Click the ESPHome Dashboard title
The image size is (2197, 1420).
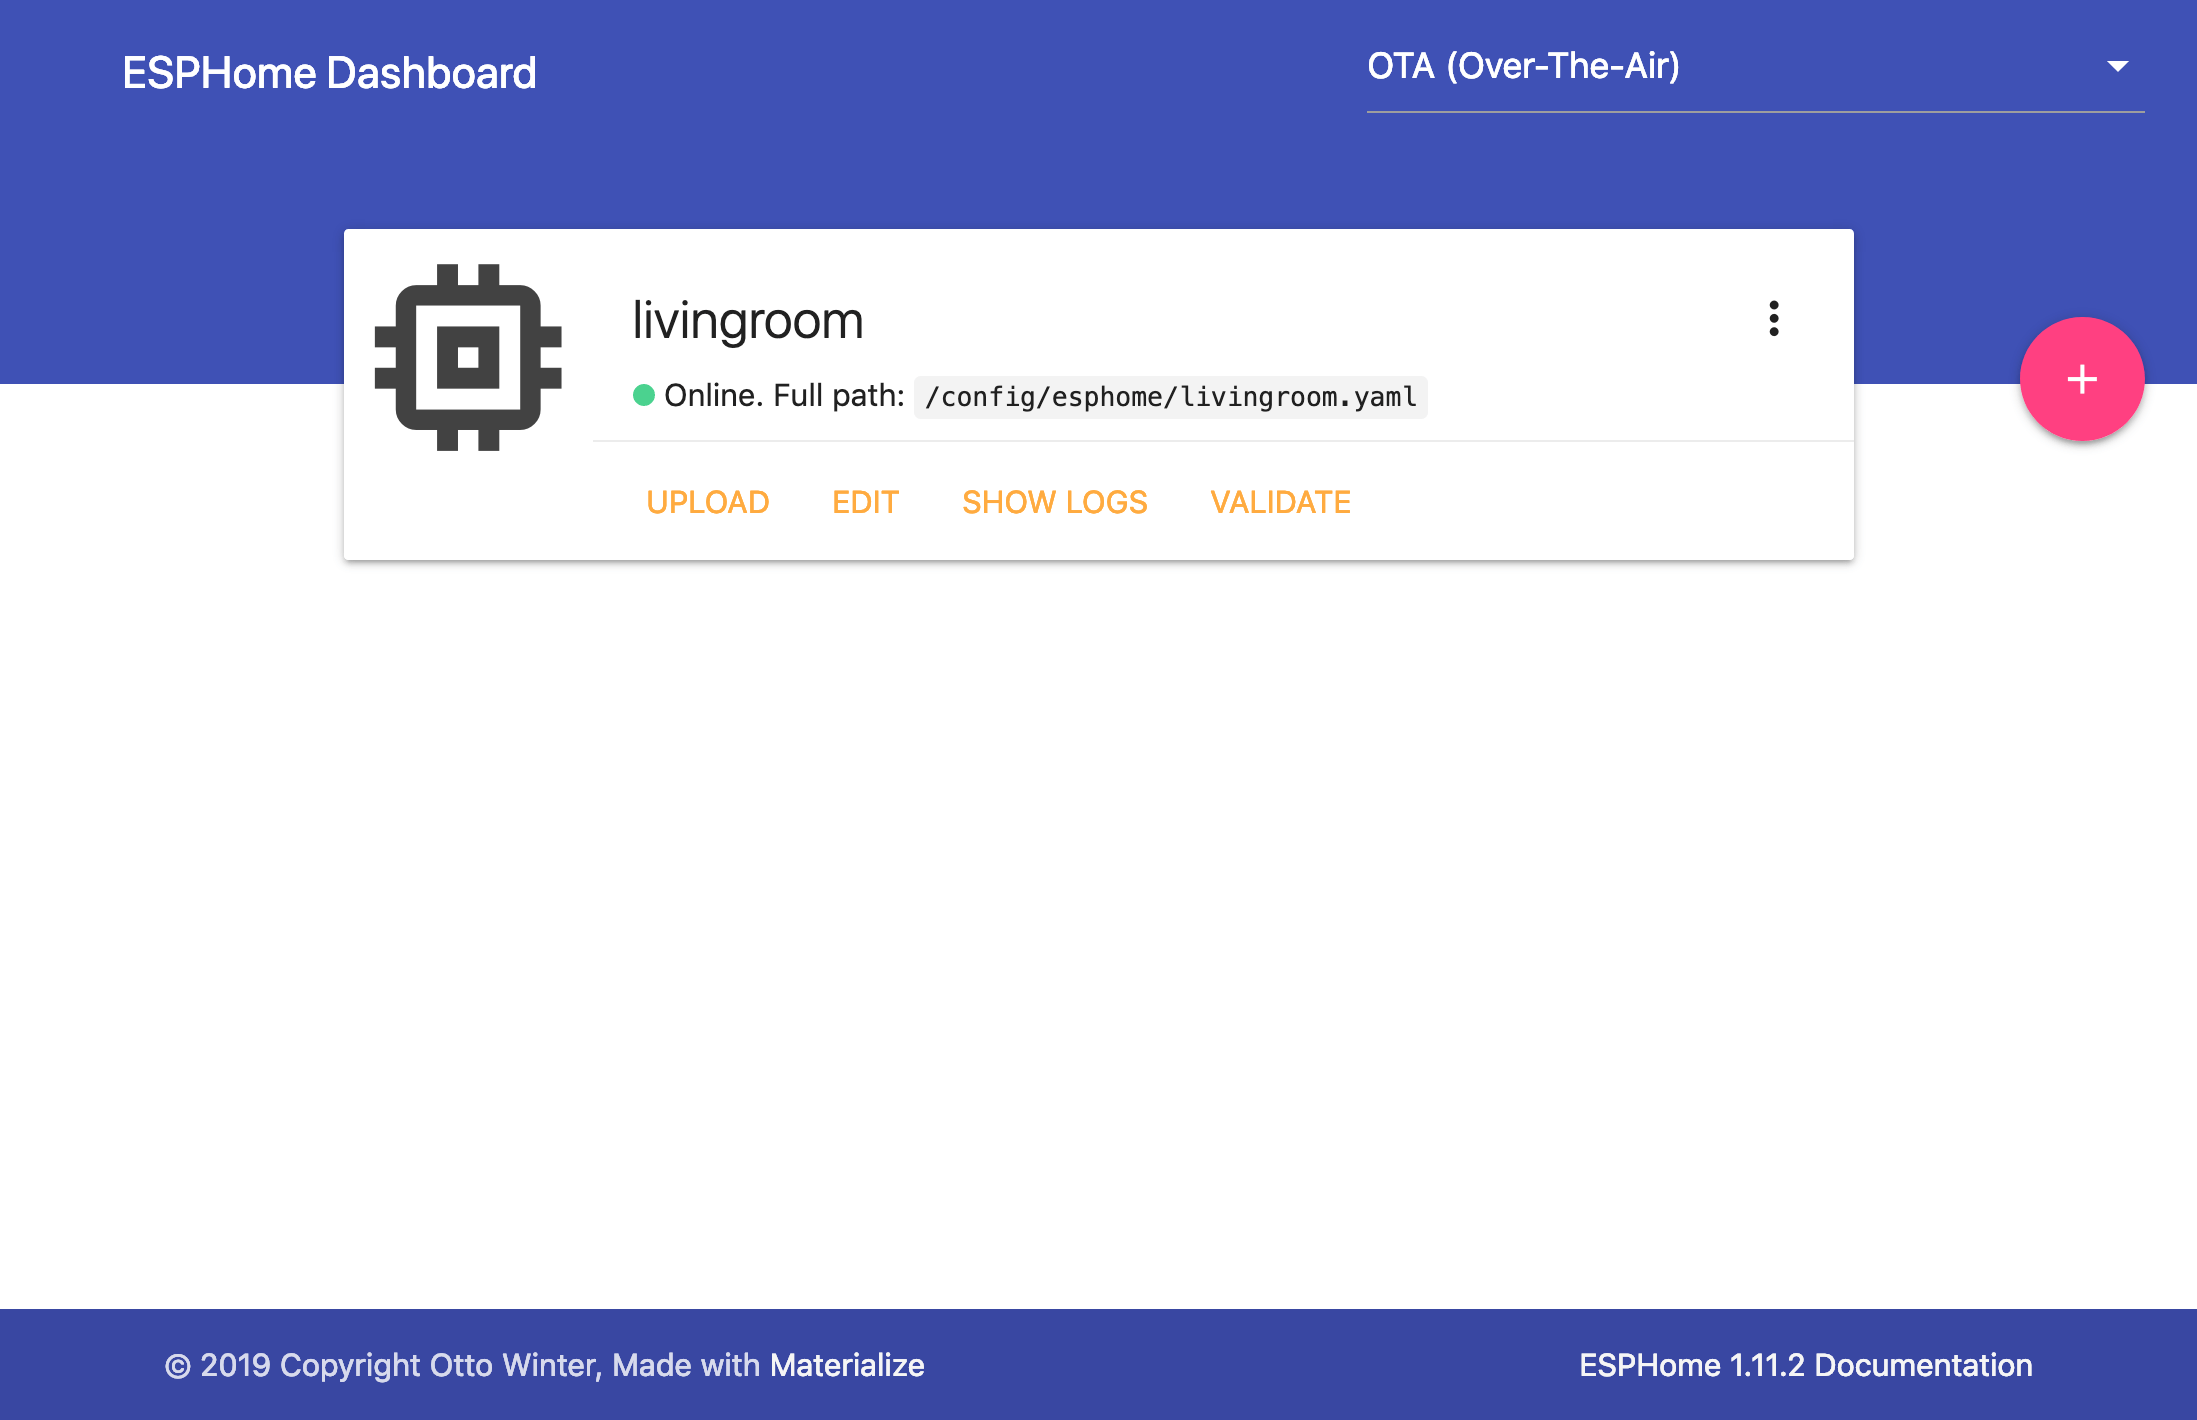[x=328, y=71]
